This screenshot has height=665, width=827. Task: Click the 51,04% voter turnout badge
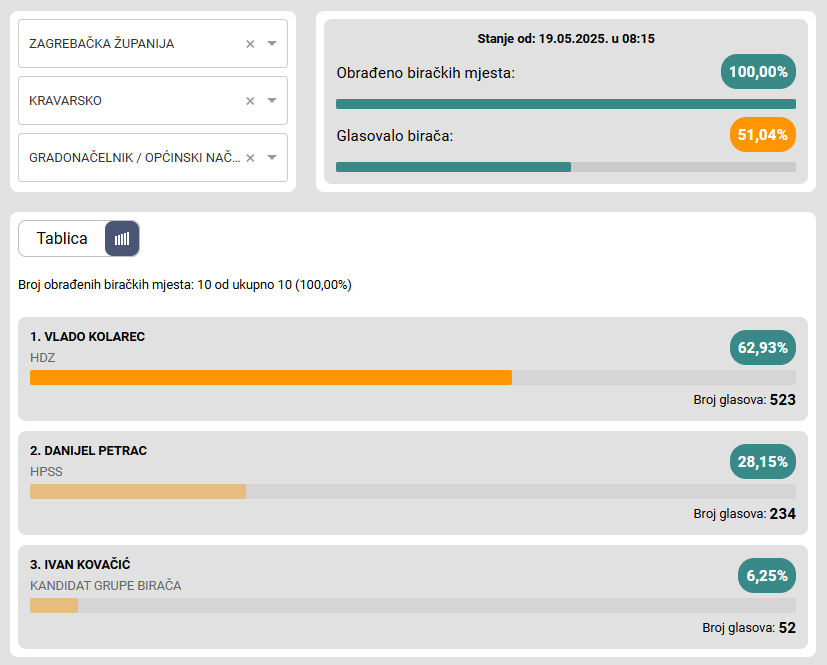pos(763,135)
